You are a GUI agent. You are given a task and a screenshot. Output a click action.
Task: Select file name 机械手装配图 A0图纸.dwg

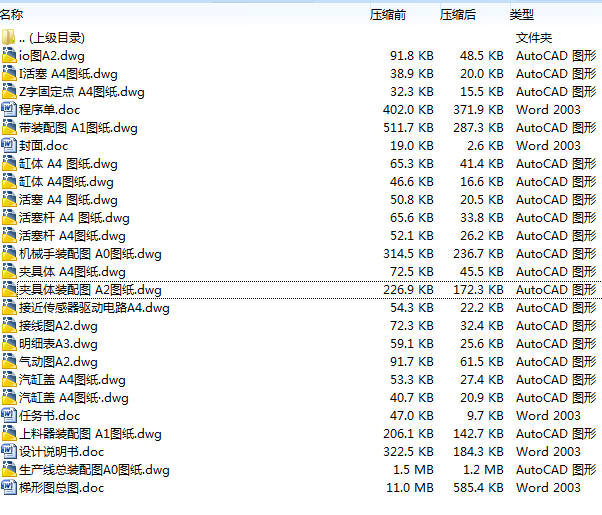(90, 254)
